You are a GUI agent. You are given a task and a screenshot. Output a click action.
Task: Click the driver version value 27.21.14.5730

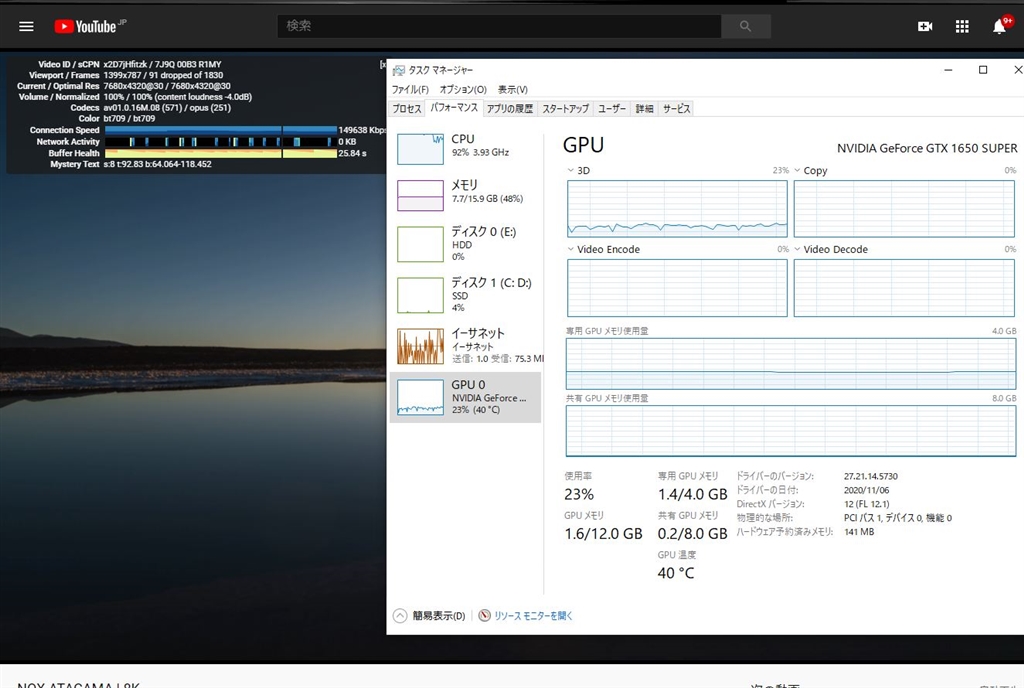[871, 477]
